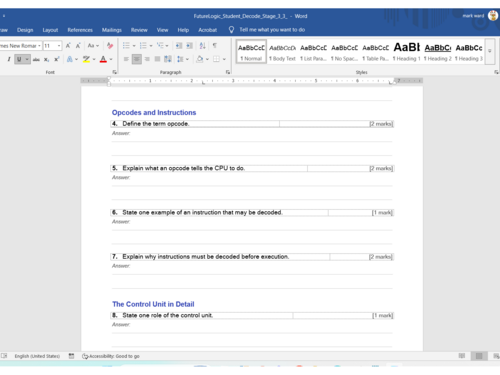Viewport: 500px width, 375px height.
Task: Open the References tab
Action: 80,30
